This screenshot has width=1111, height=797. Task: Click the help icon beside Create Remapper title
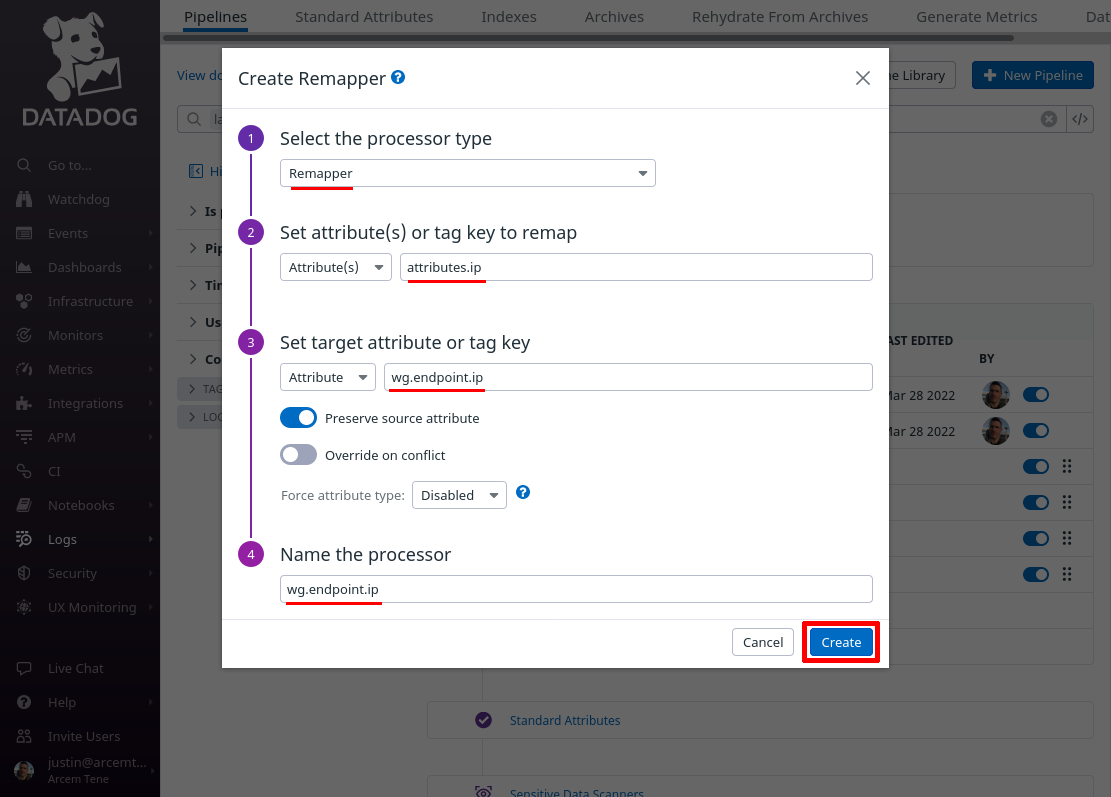398,77
